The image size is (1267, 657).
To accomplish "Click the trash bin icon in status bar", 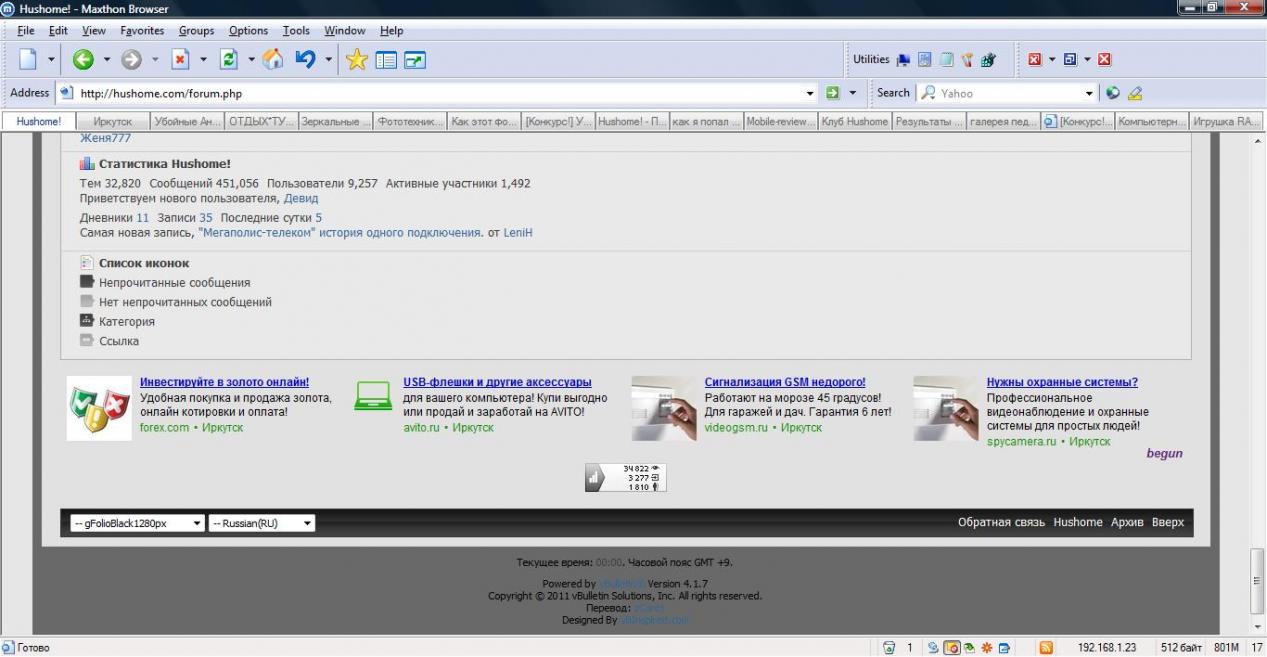I will 888,648.
